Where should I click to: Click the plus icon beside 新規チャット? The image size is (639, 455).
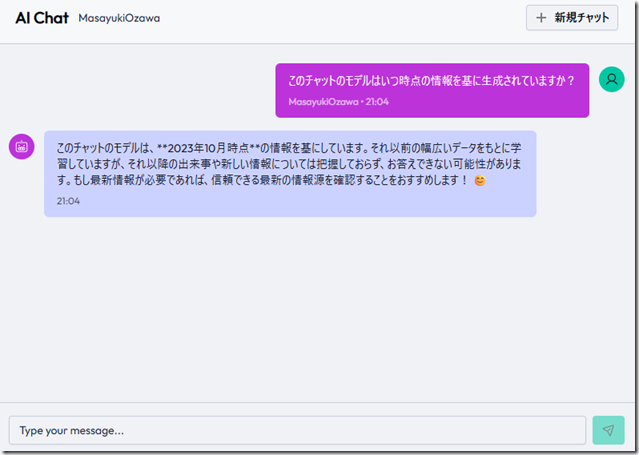(x=541, y=18)
